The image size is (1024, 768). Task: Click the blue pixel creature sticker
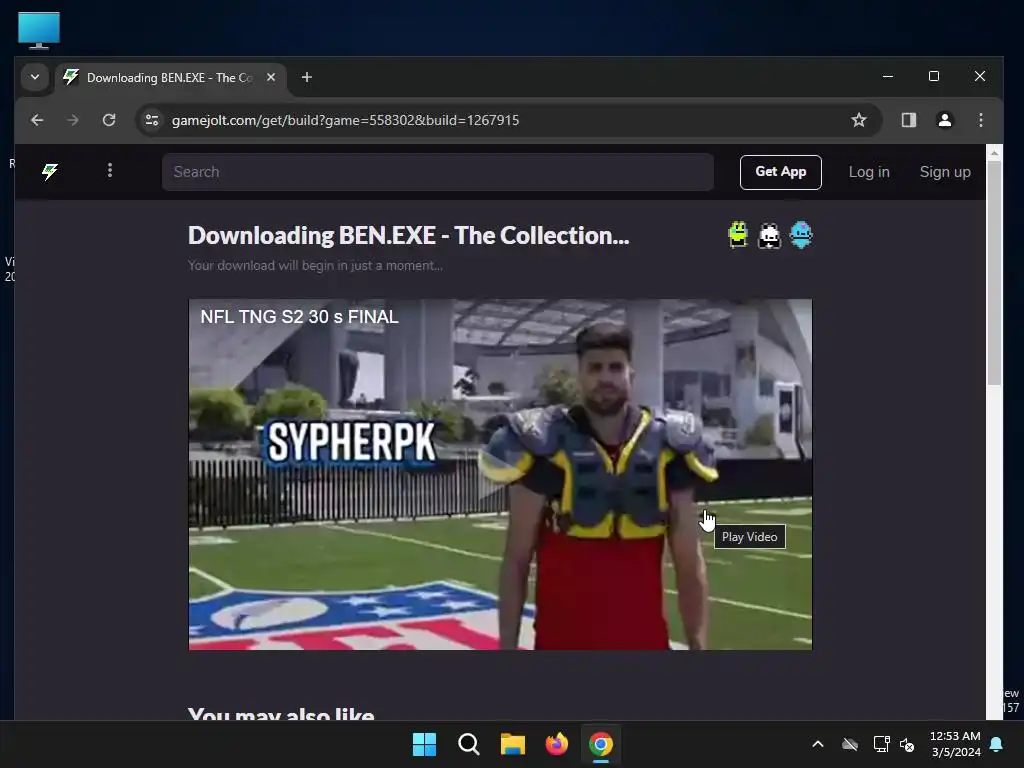(x=801, y=235)
